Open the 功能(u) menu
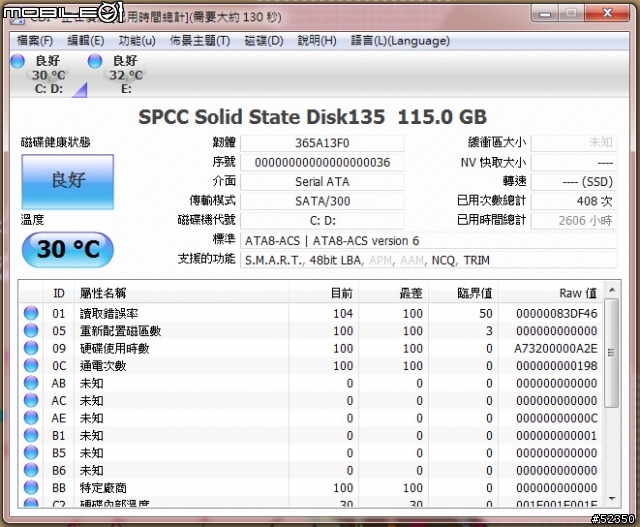This screenshot has width=640, height=527. pyautogui.click(x=137, y=41)
